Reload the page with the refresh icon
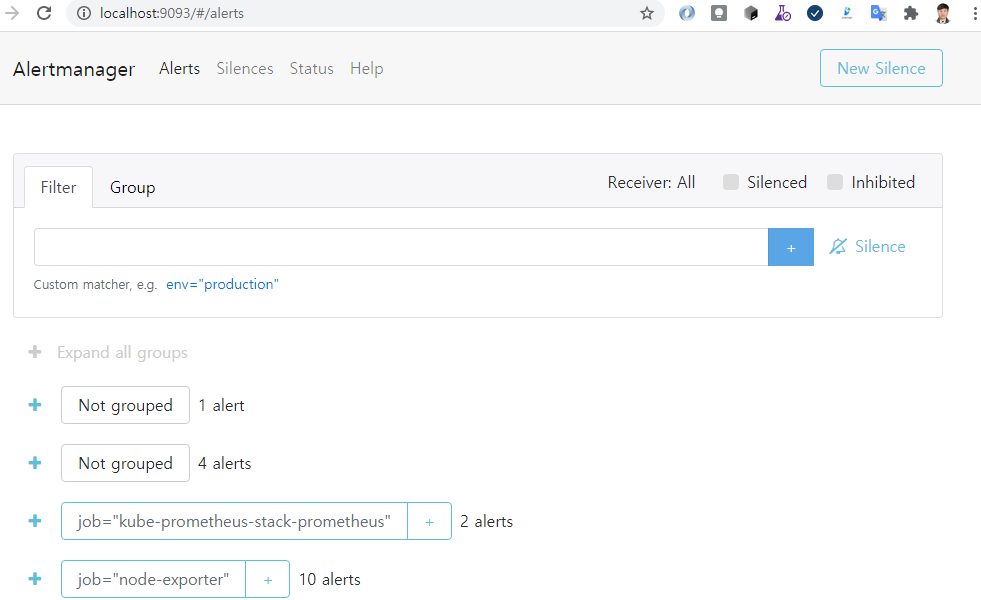The image size is (981, 600). pos(44,14)
